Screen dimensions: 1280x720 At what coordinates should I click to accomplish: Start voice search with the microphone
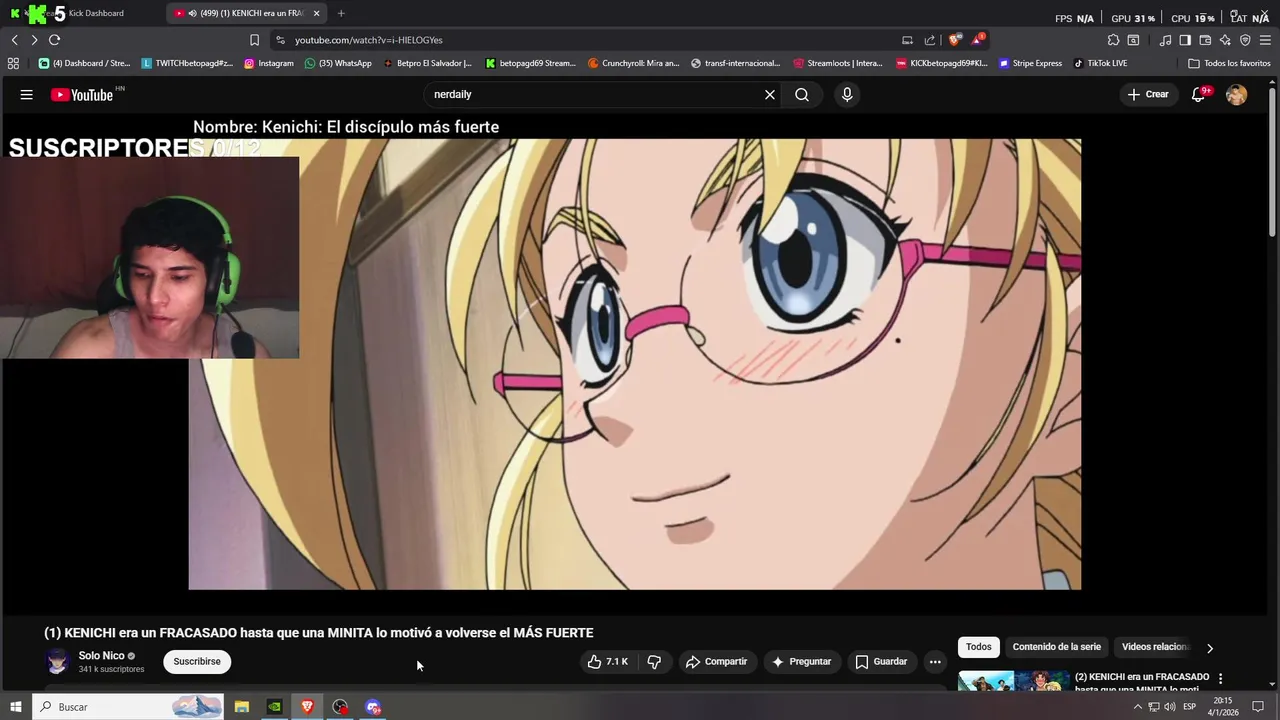click(847, 94)
